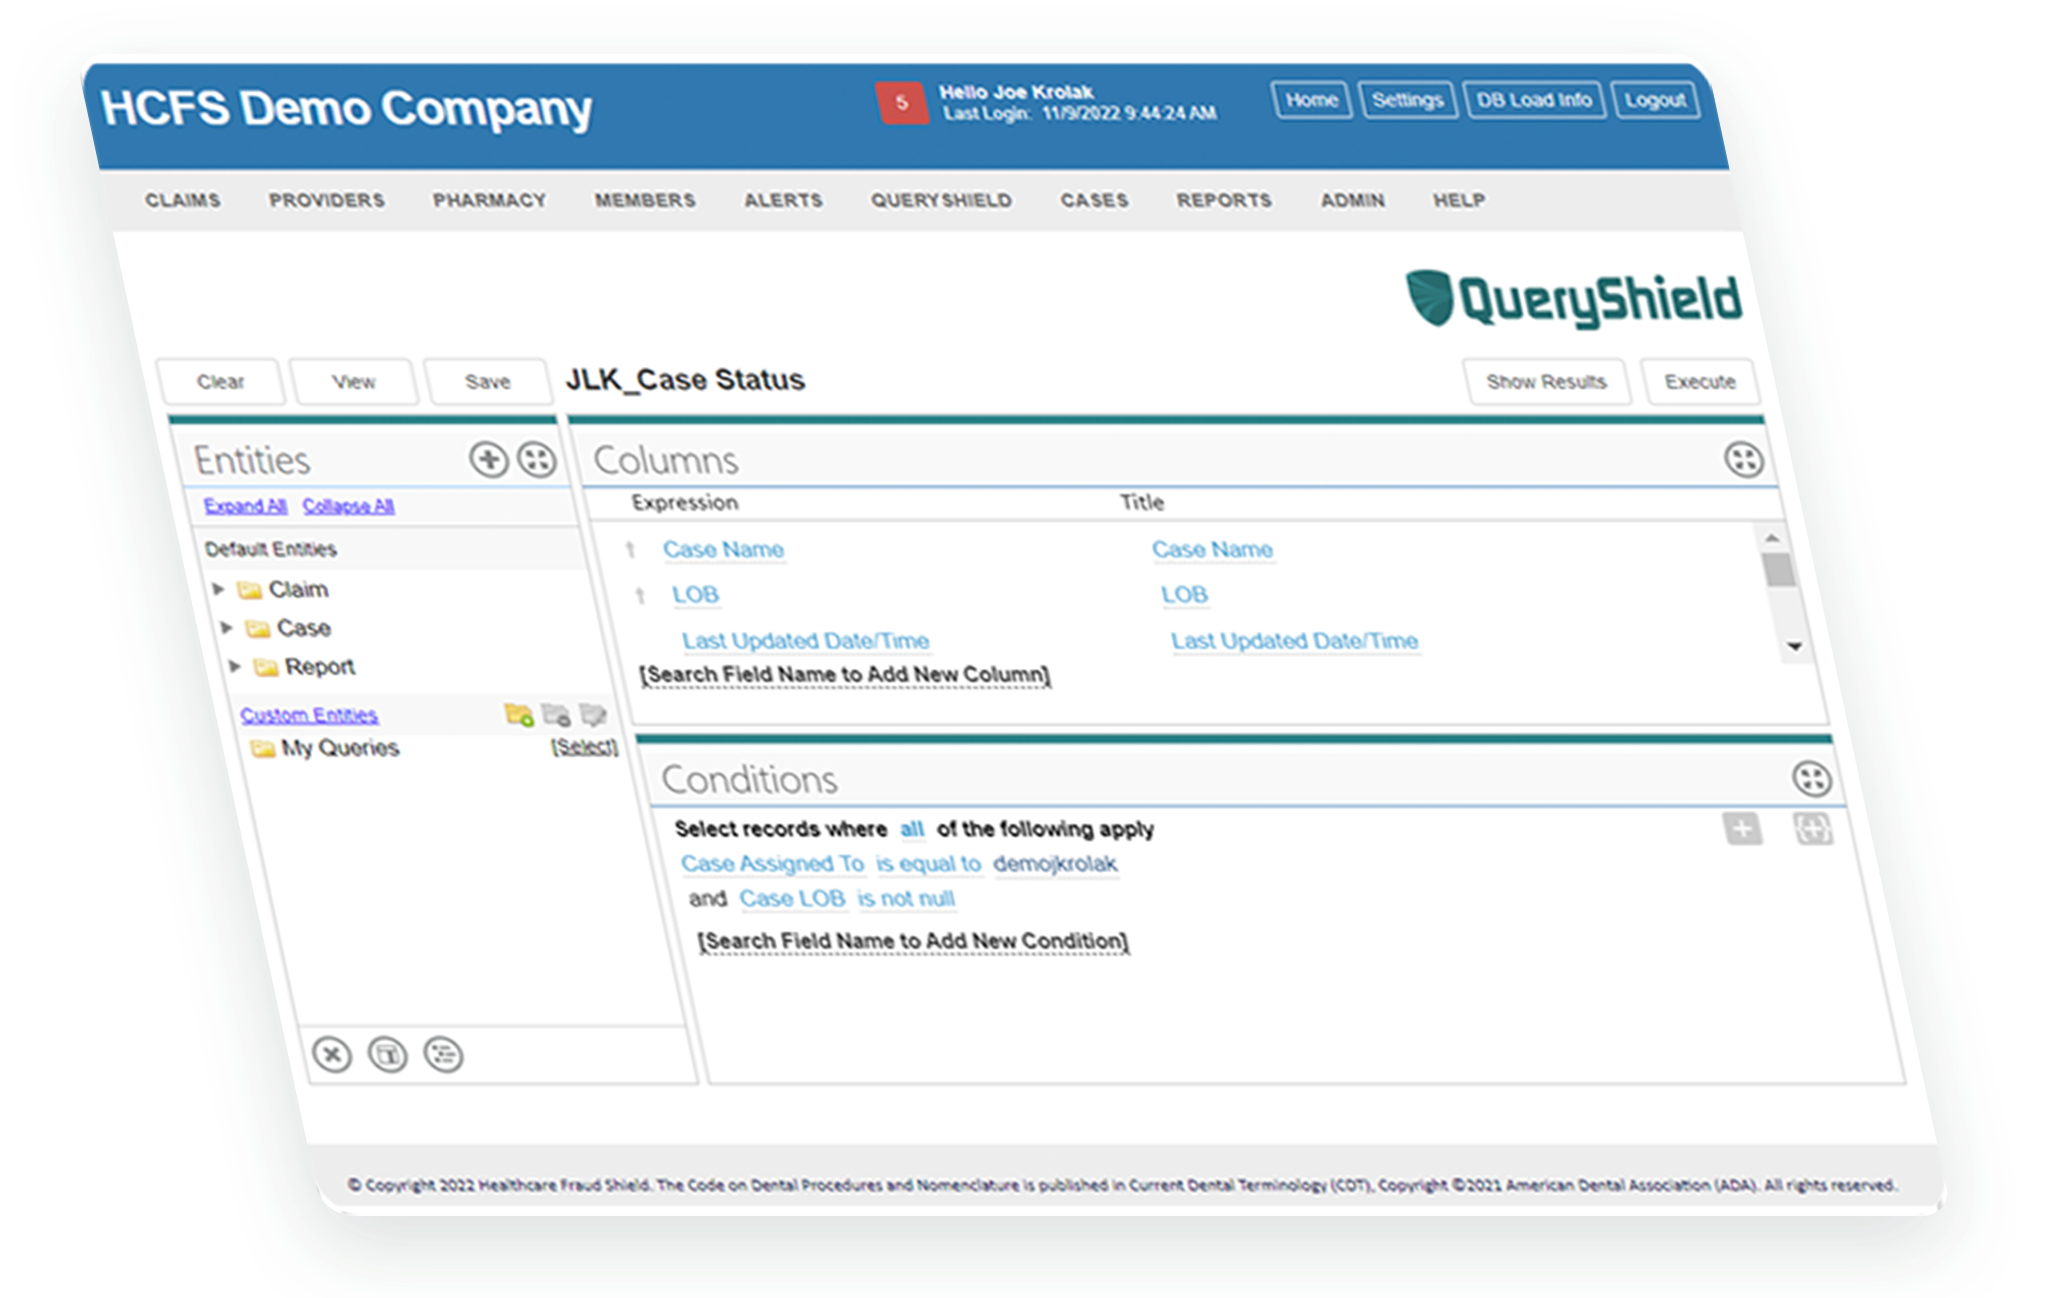Click the Logout button
The image size is (2048, 1298).
pyautogui.click(x=1655, y=100)
